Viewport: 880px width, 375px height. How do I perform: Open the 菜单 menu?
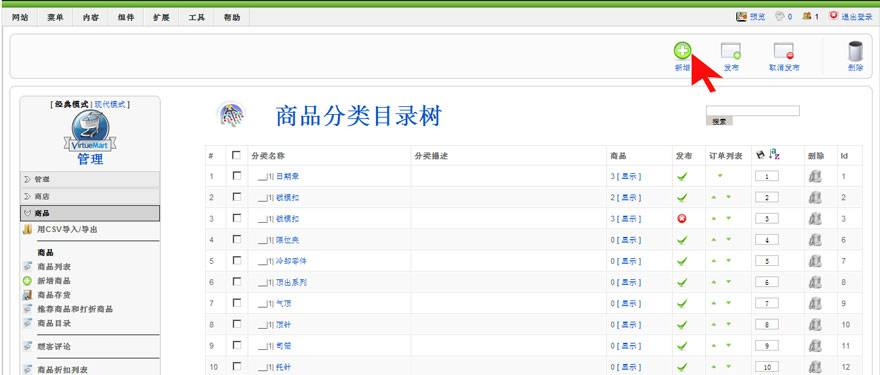[56, 17]
